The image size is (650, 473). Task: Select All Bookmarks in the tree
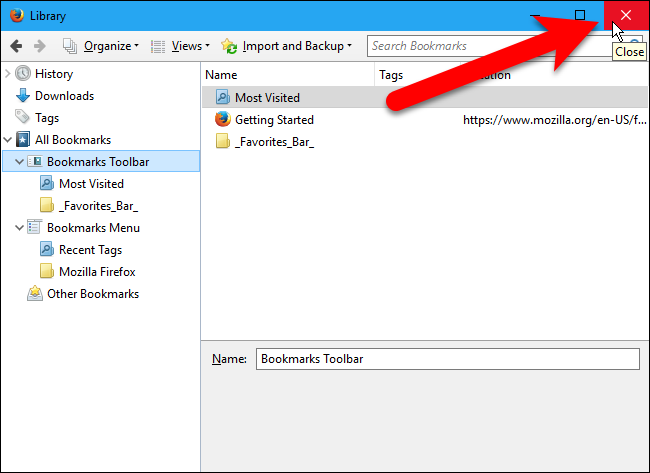[73, 140]
